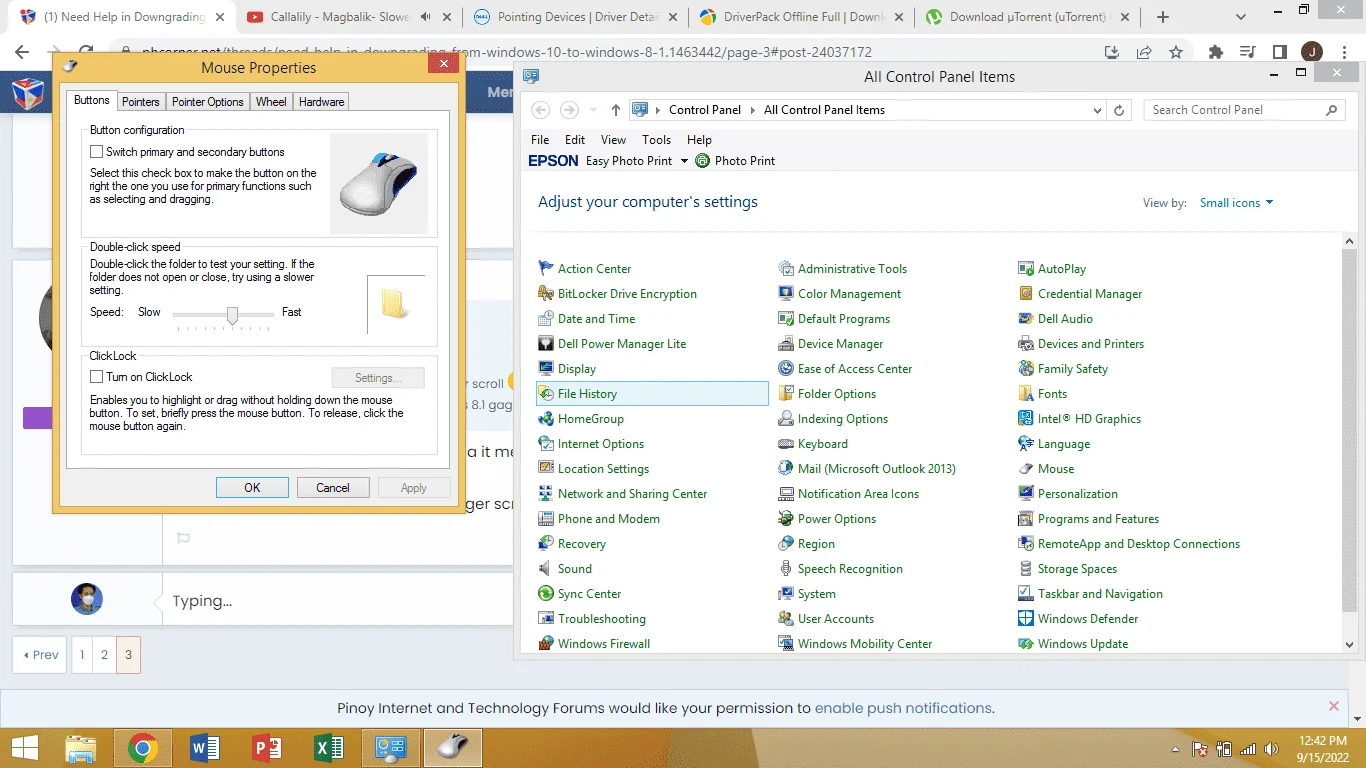The width and height of the screenshot is (1366, 768).
Task: Click the double-click speed slider thumb
Action: point(232,316)
